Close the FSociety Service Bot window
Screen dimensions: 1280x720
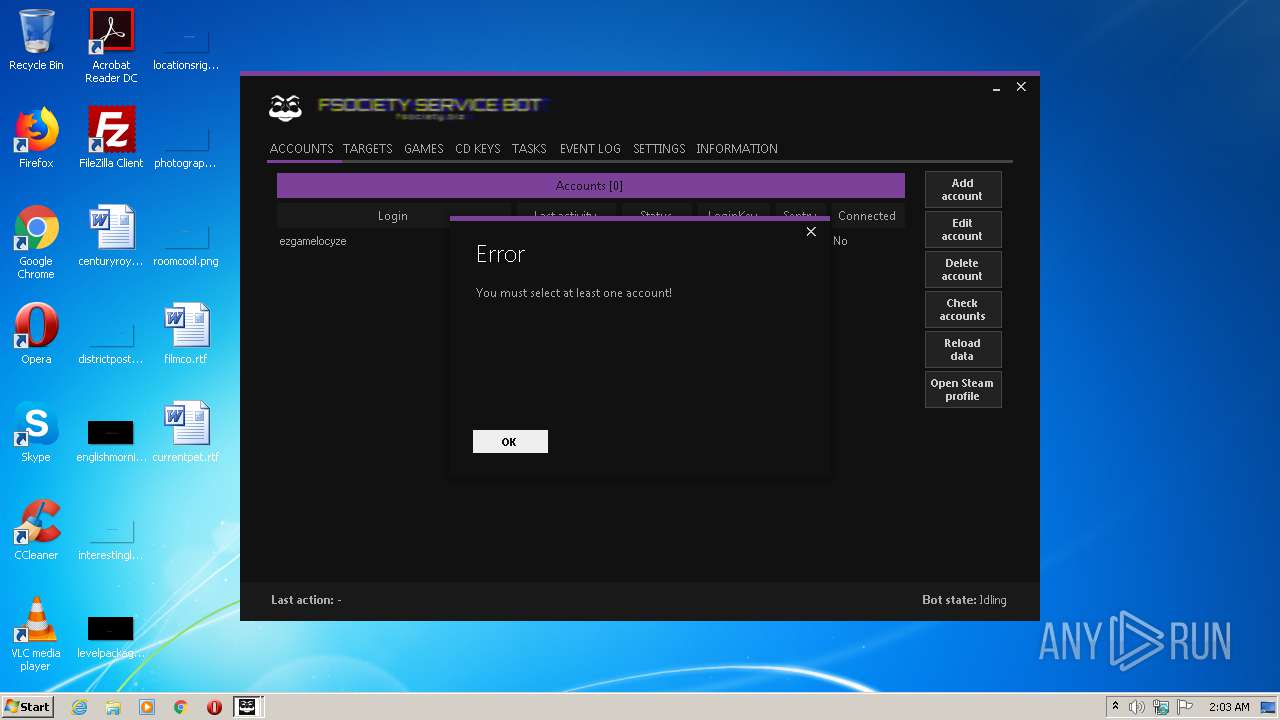(x=1021, y=87)
